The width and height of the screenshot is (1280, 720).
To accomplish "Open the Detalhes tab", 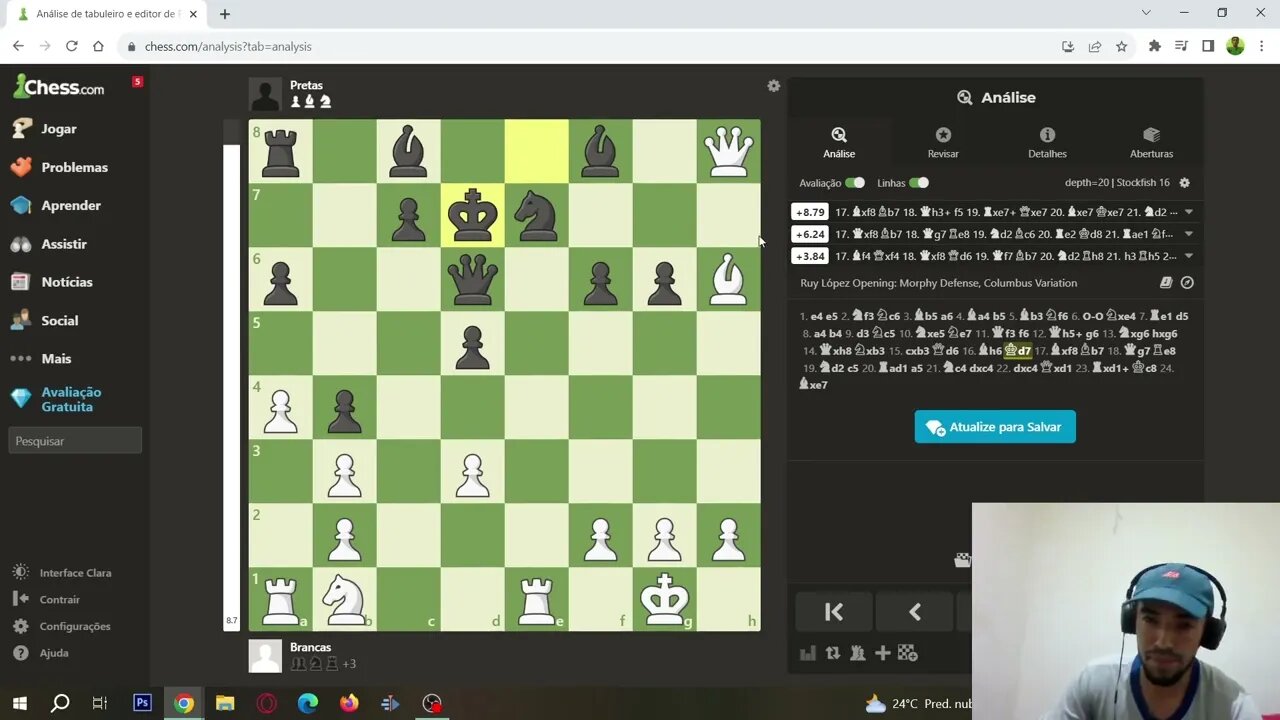I will pyautogui.click(x=1047, y=142).
